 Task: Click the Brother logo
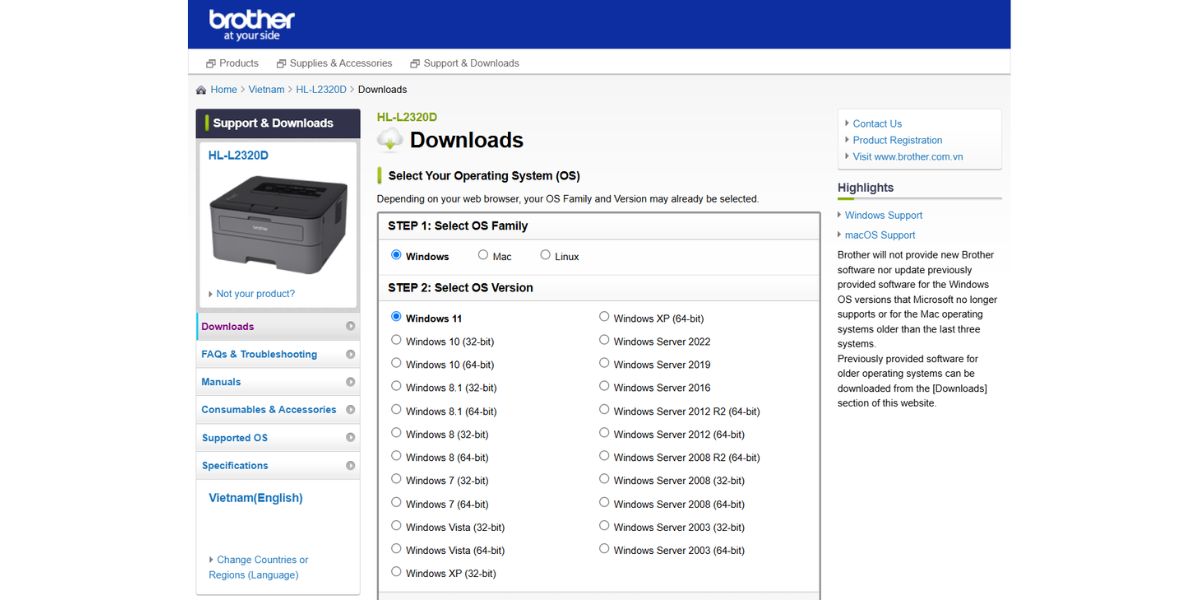(x=251, y=24)
